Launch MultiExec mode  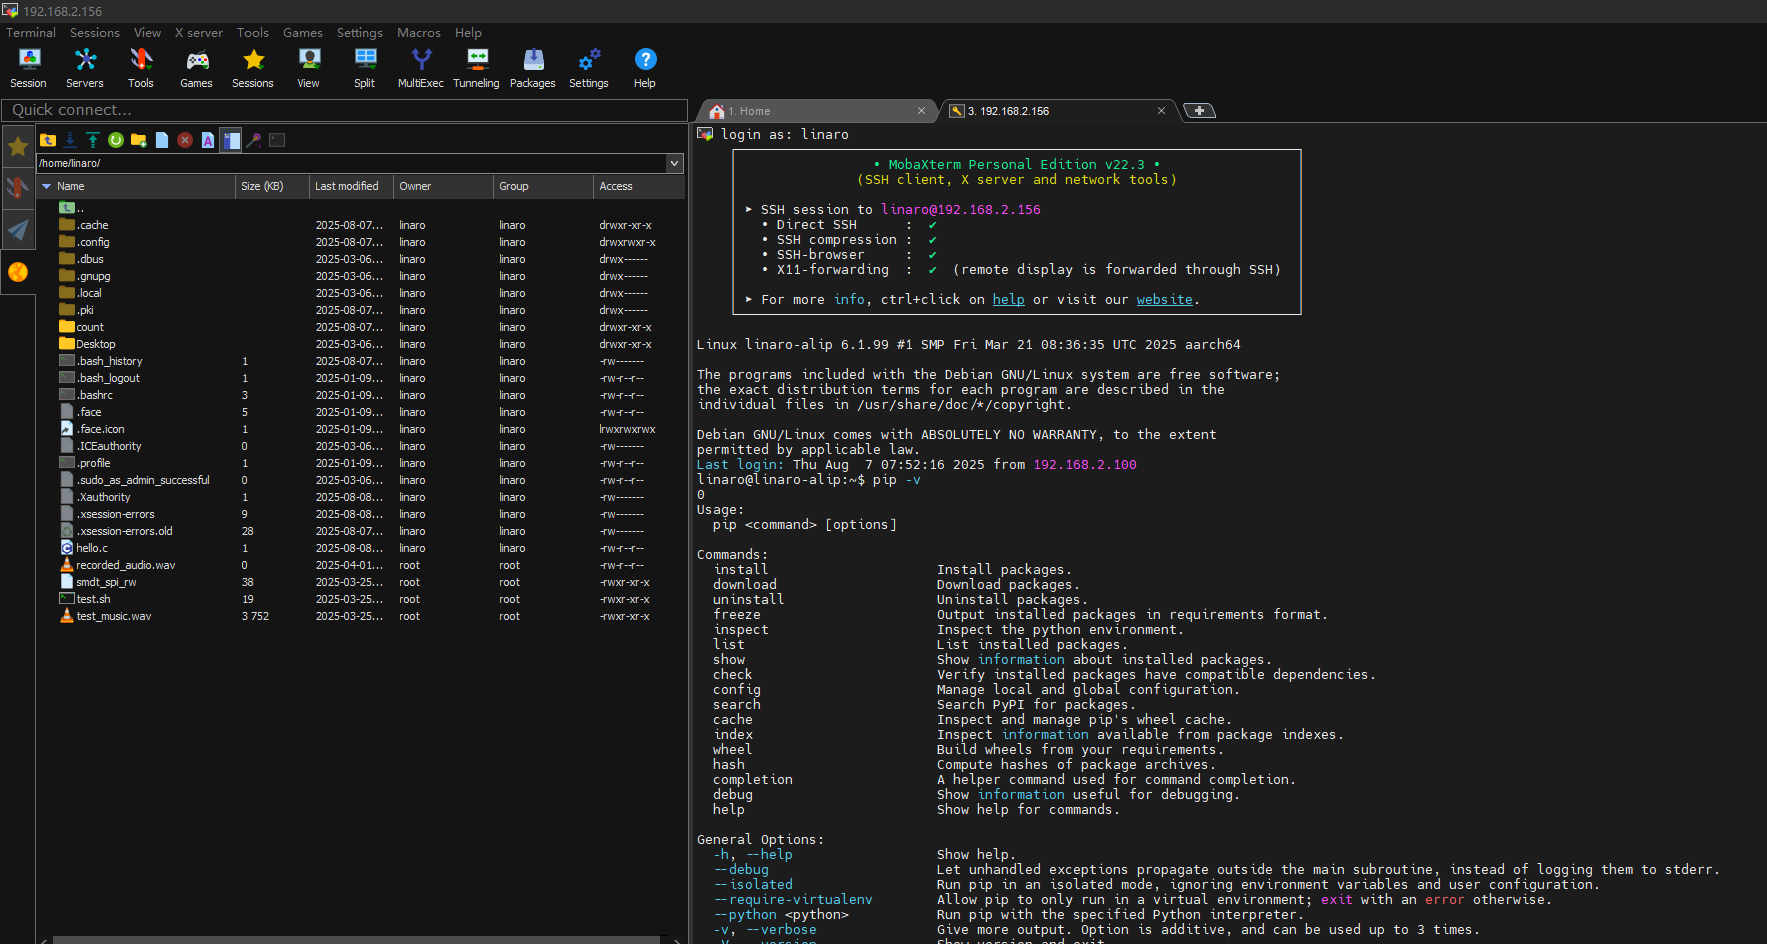(x=420, y=68)
